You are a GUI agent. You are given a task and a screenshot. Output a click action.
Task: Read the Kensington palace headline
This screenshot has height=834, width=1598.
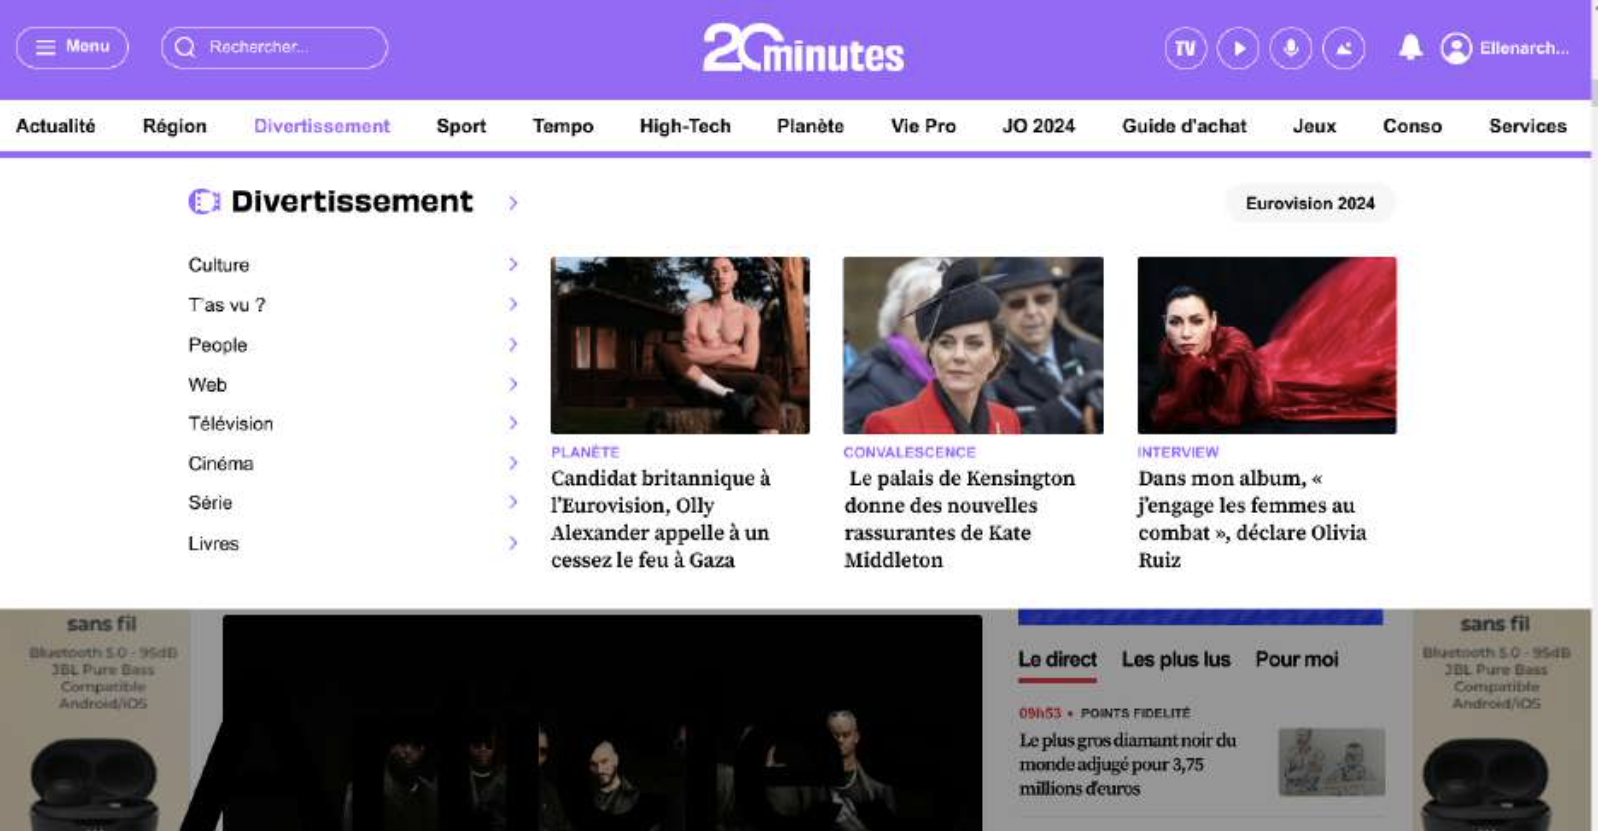(960, 519)
